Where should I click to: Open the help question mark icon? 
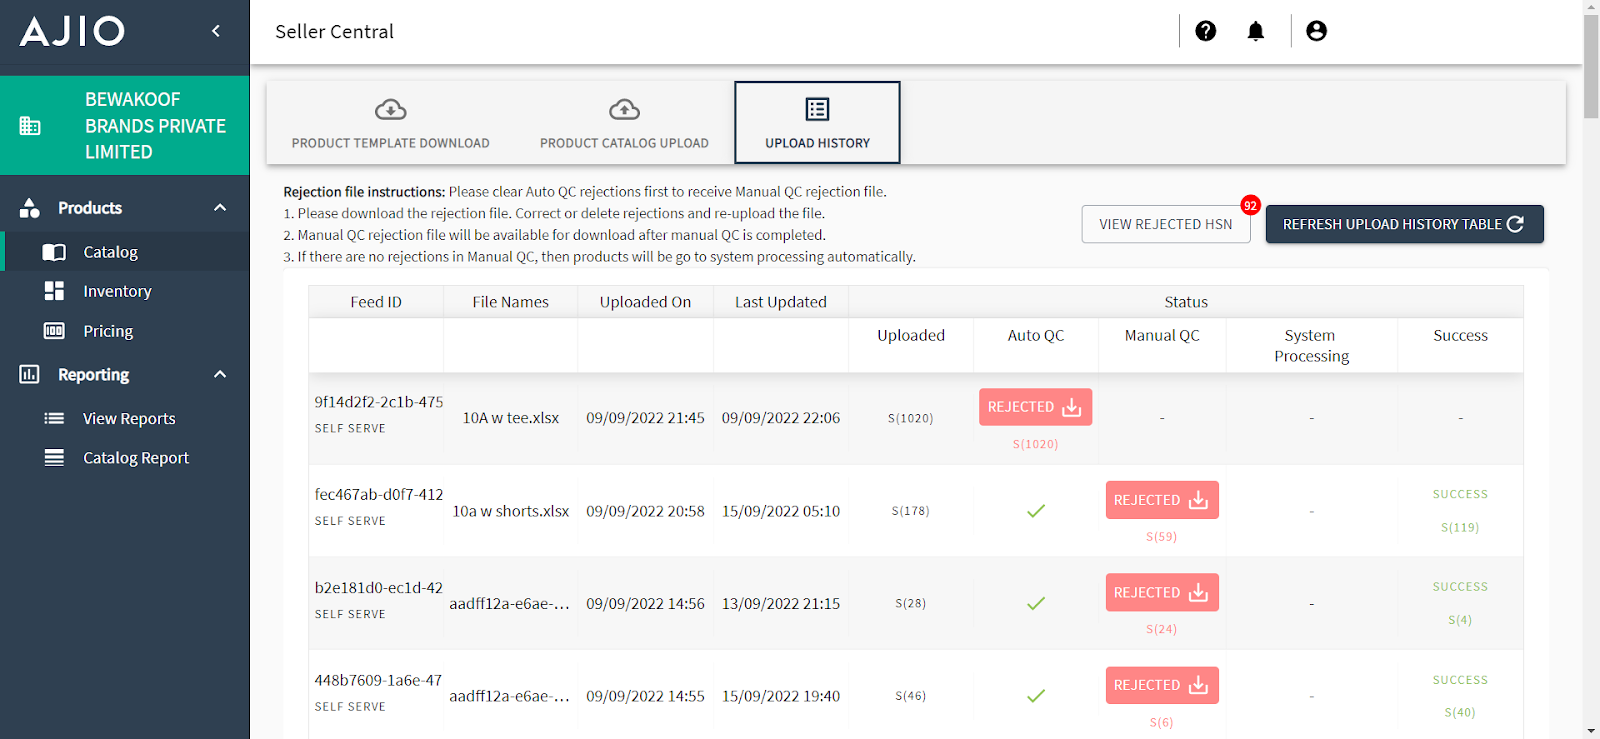tap(1206, 31)
